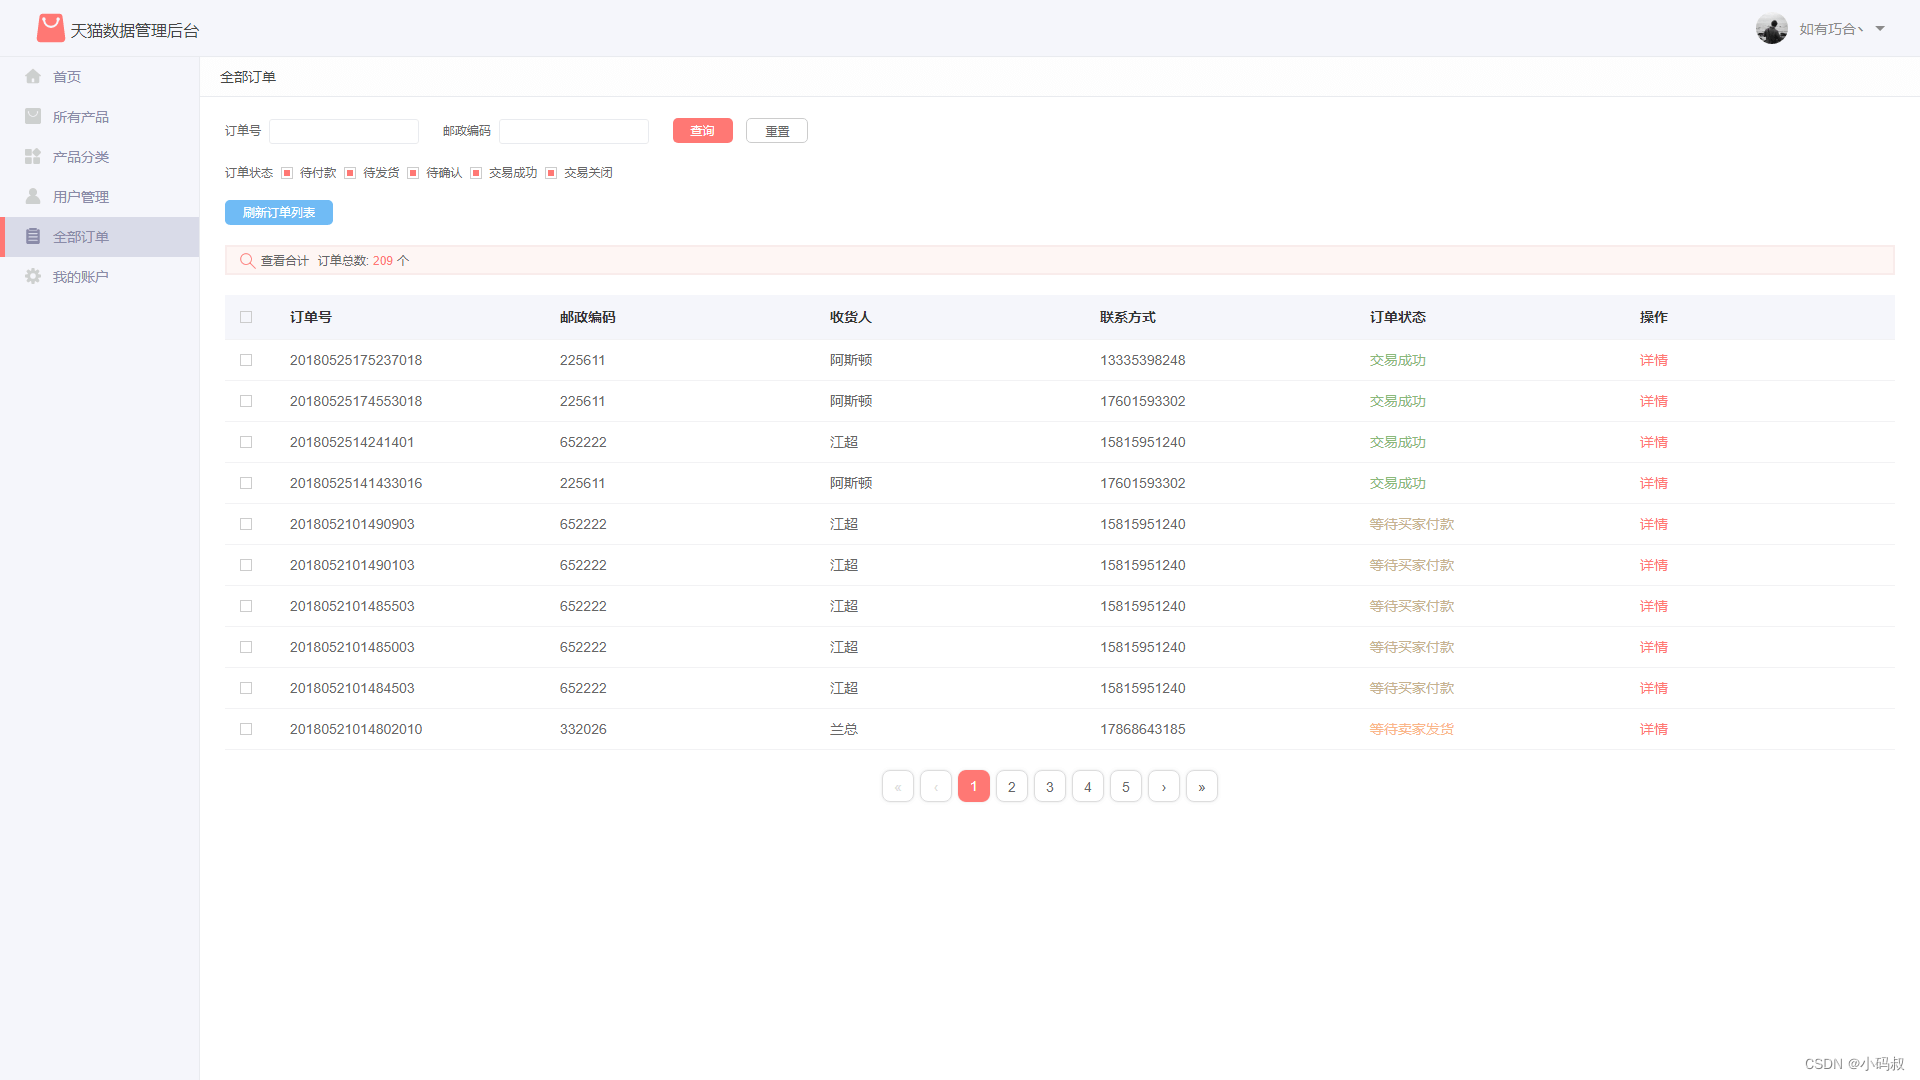
Task: Select checkbox for order 2018052514241401
Action: [246, 442]
